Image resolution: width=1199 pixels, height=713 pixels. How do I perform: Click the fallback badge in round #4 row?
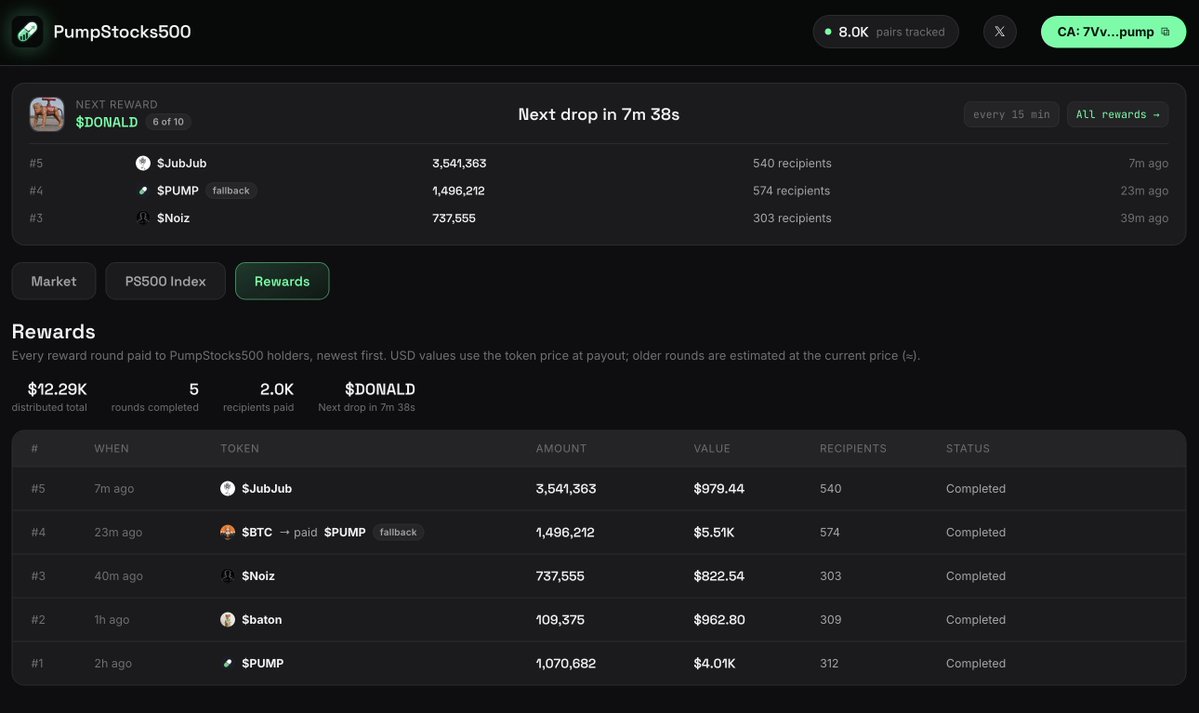(398, 532)
